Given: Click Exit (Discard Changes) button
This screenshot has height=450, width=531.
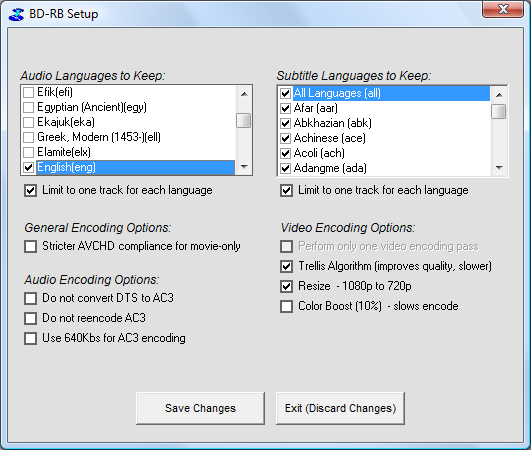Looking at the screenshot, I should coord(340,408).
